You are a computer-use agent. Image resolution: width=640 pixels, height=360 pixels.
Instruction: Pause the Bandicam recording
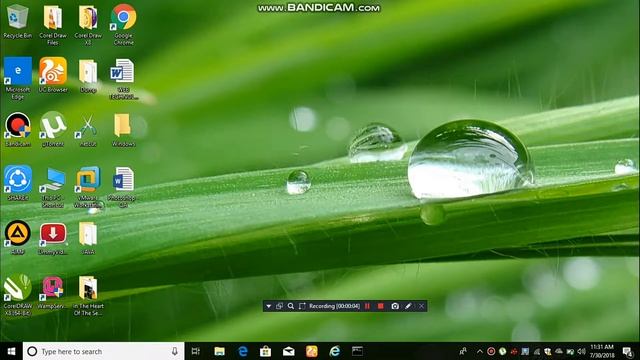tap(367, 306)
